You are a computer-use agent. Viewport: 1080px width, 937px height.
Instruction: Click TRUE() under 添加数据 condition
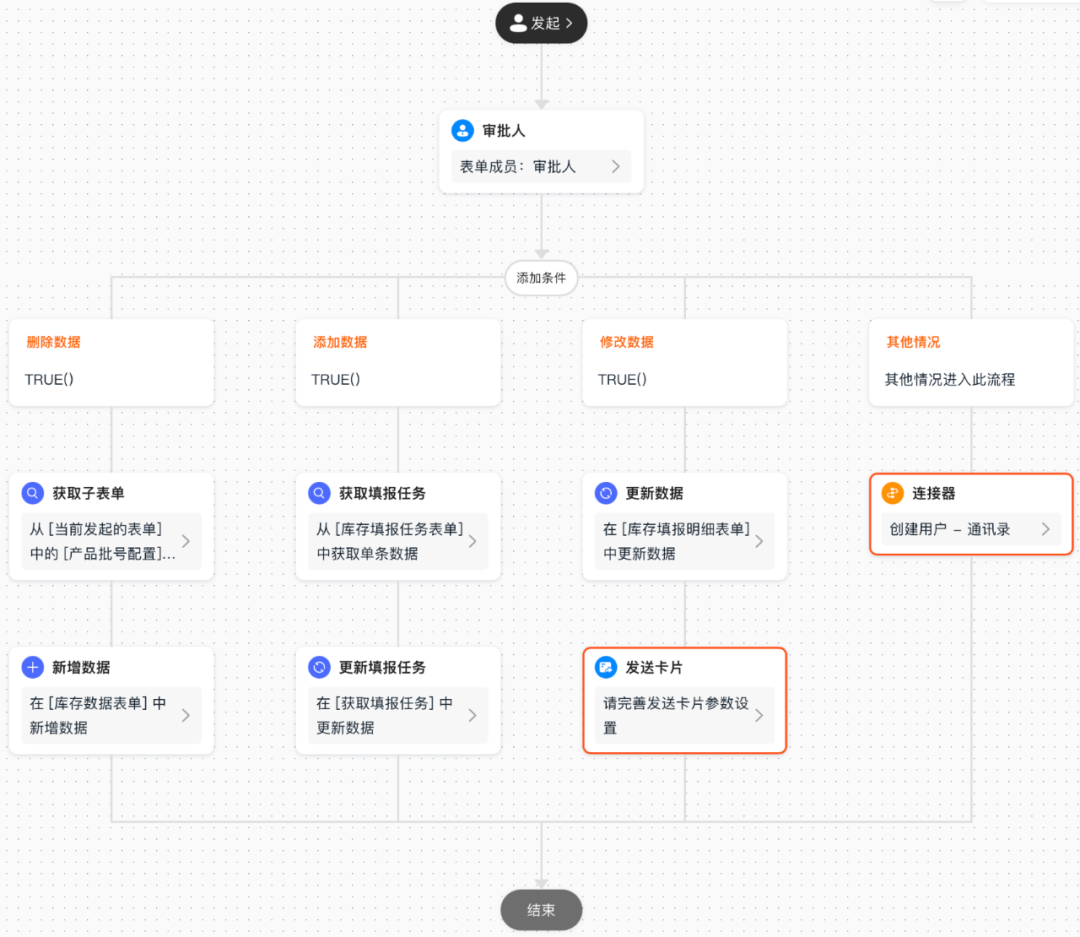tap(335, 380)
